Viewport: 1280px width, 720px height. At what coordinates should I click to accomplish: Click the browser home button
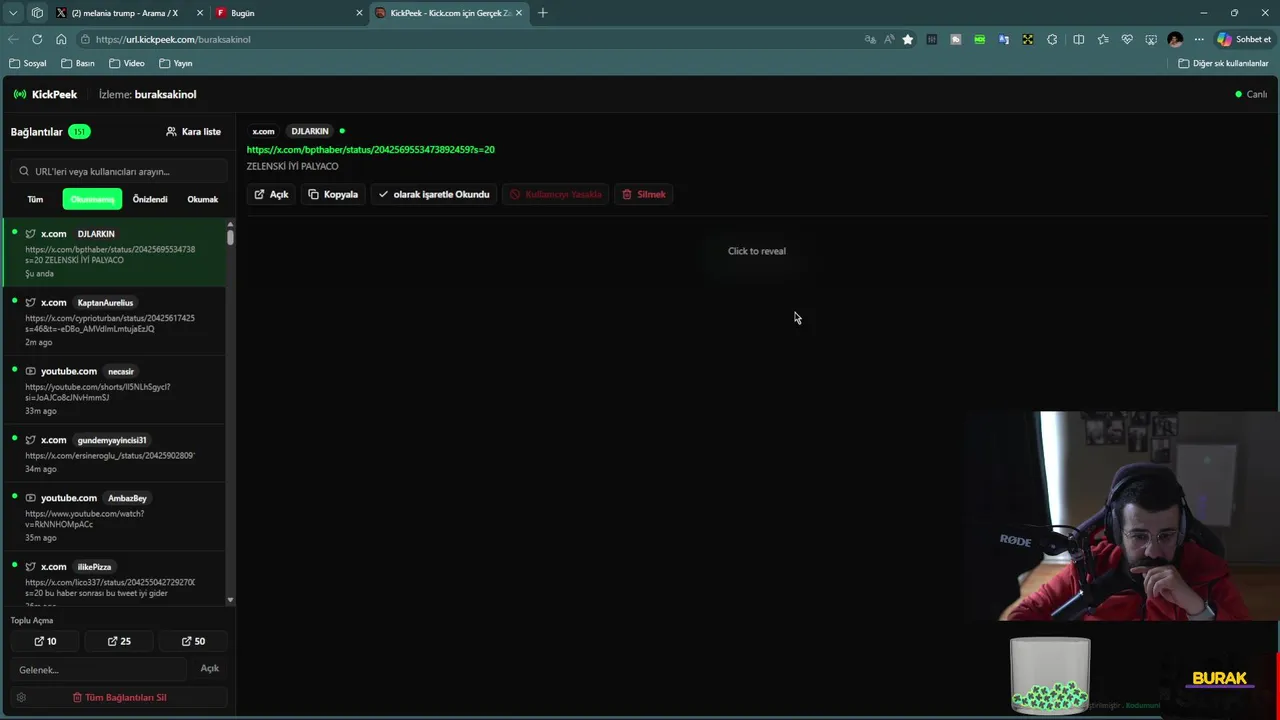[61, 39]
